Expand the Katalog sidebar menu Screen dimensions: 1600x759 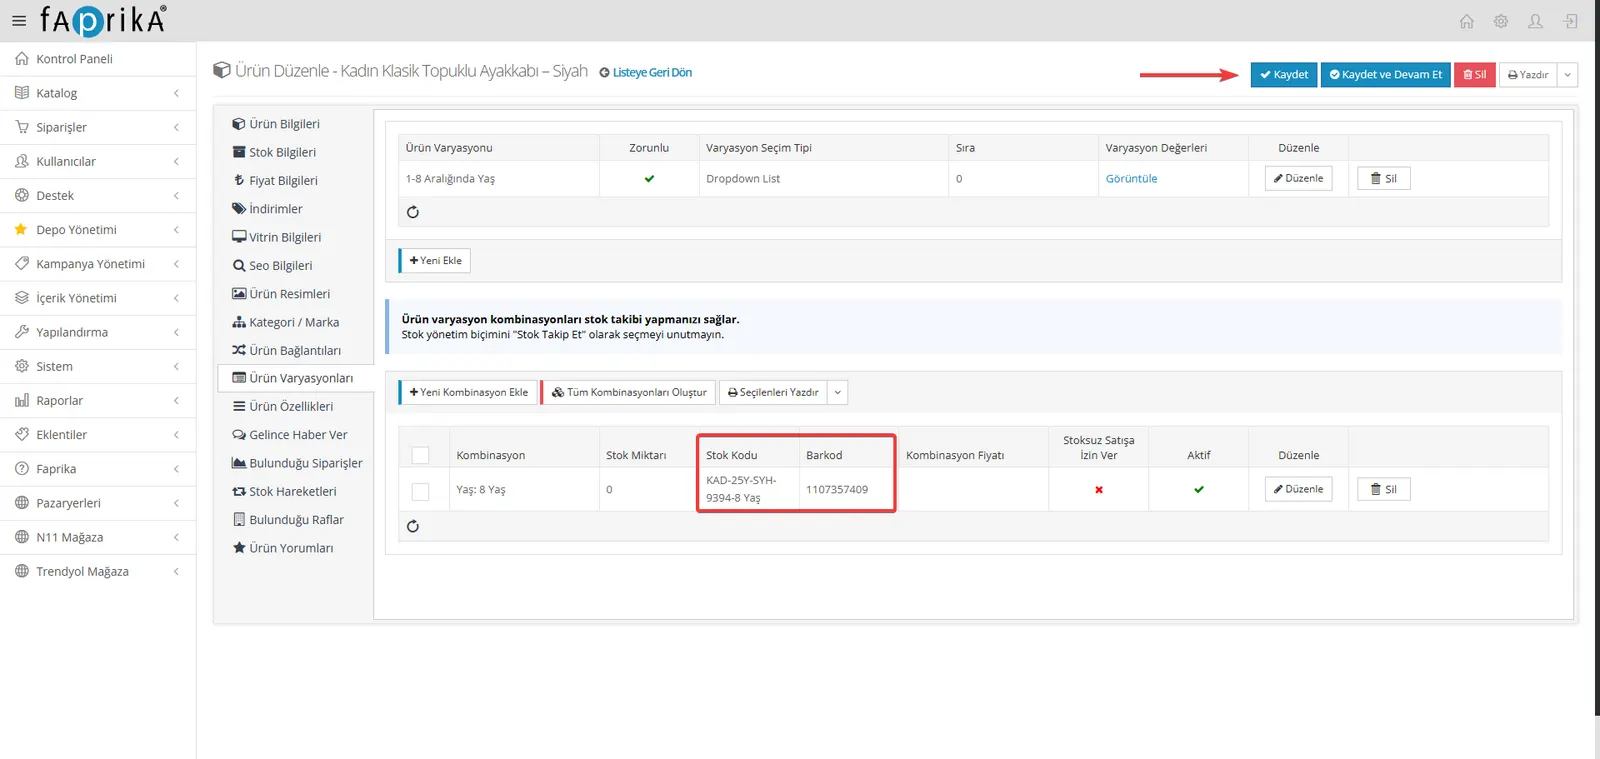click(x=98, y=93)
